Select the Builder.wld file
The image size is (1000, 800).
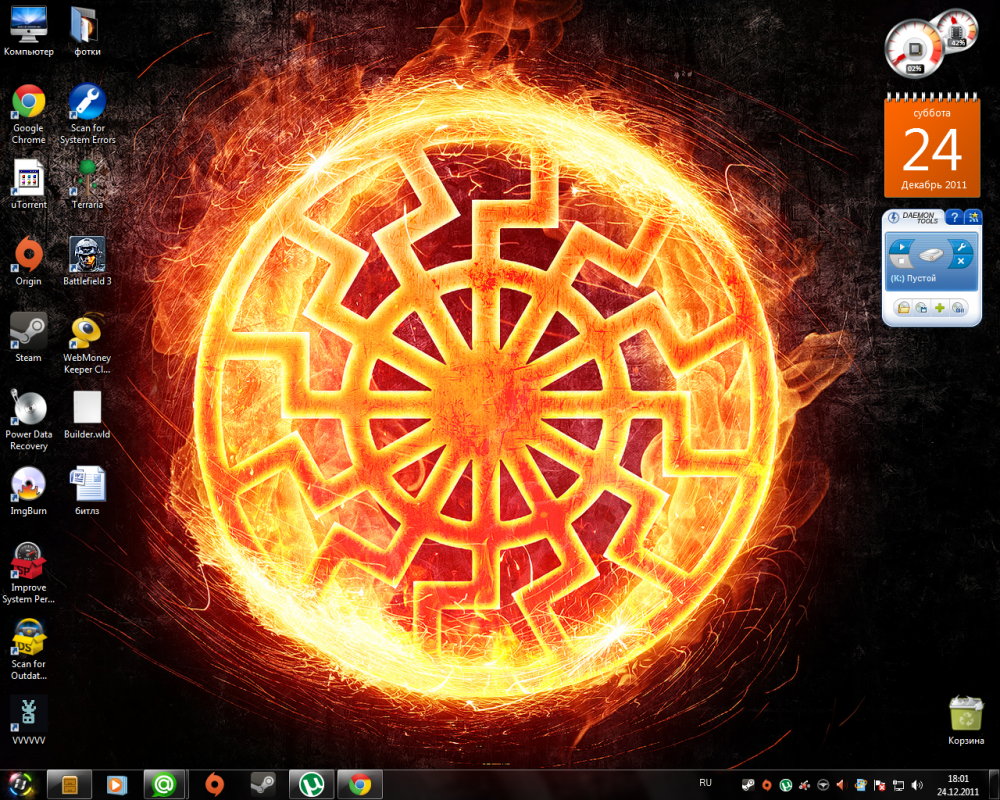[x=87, y=415]
